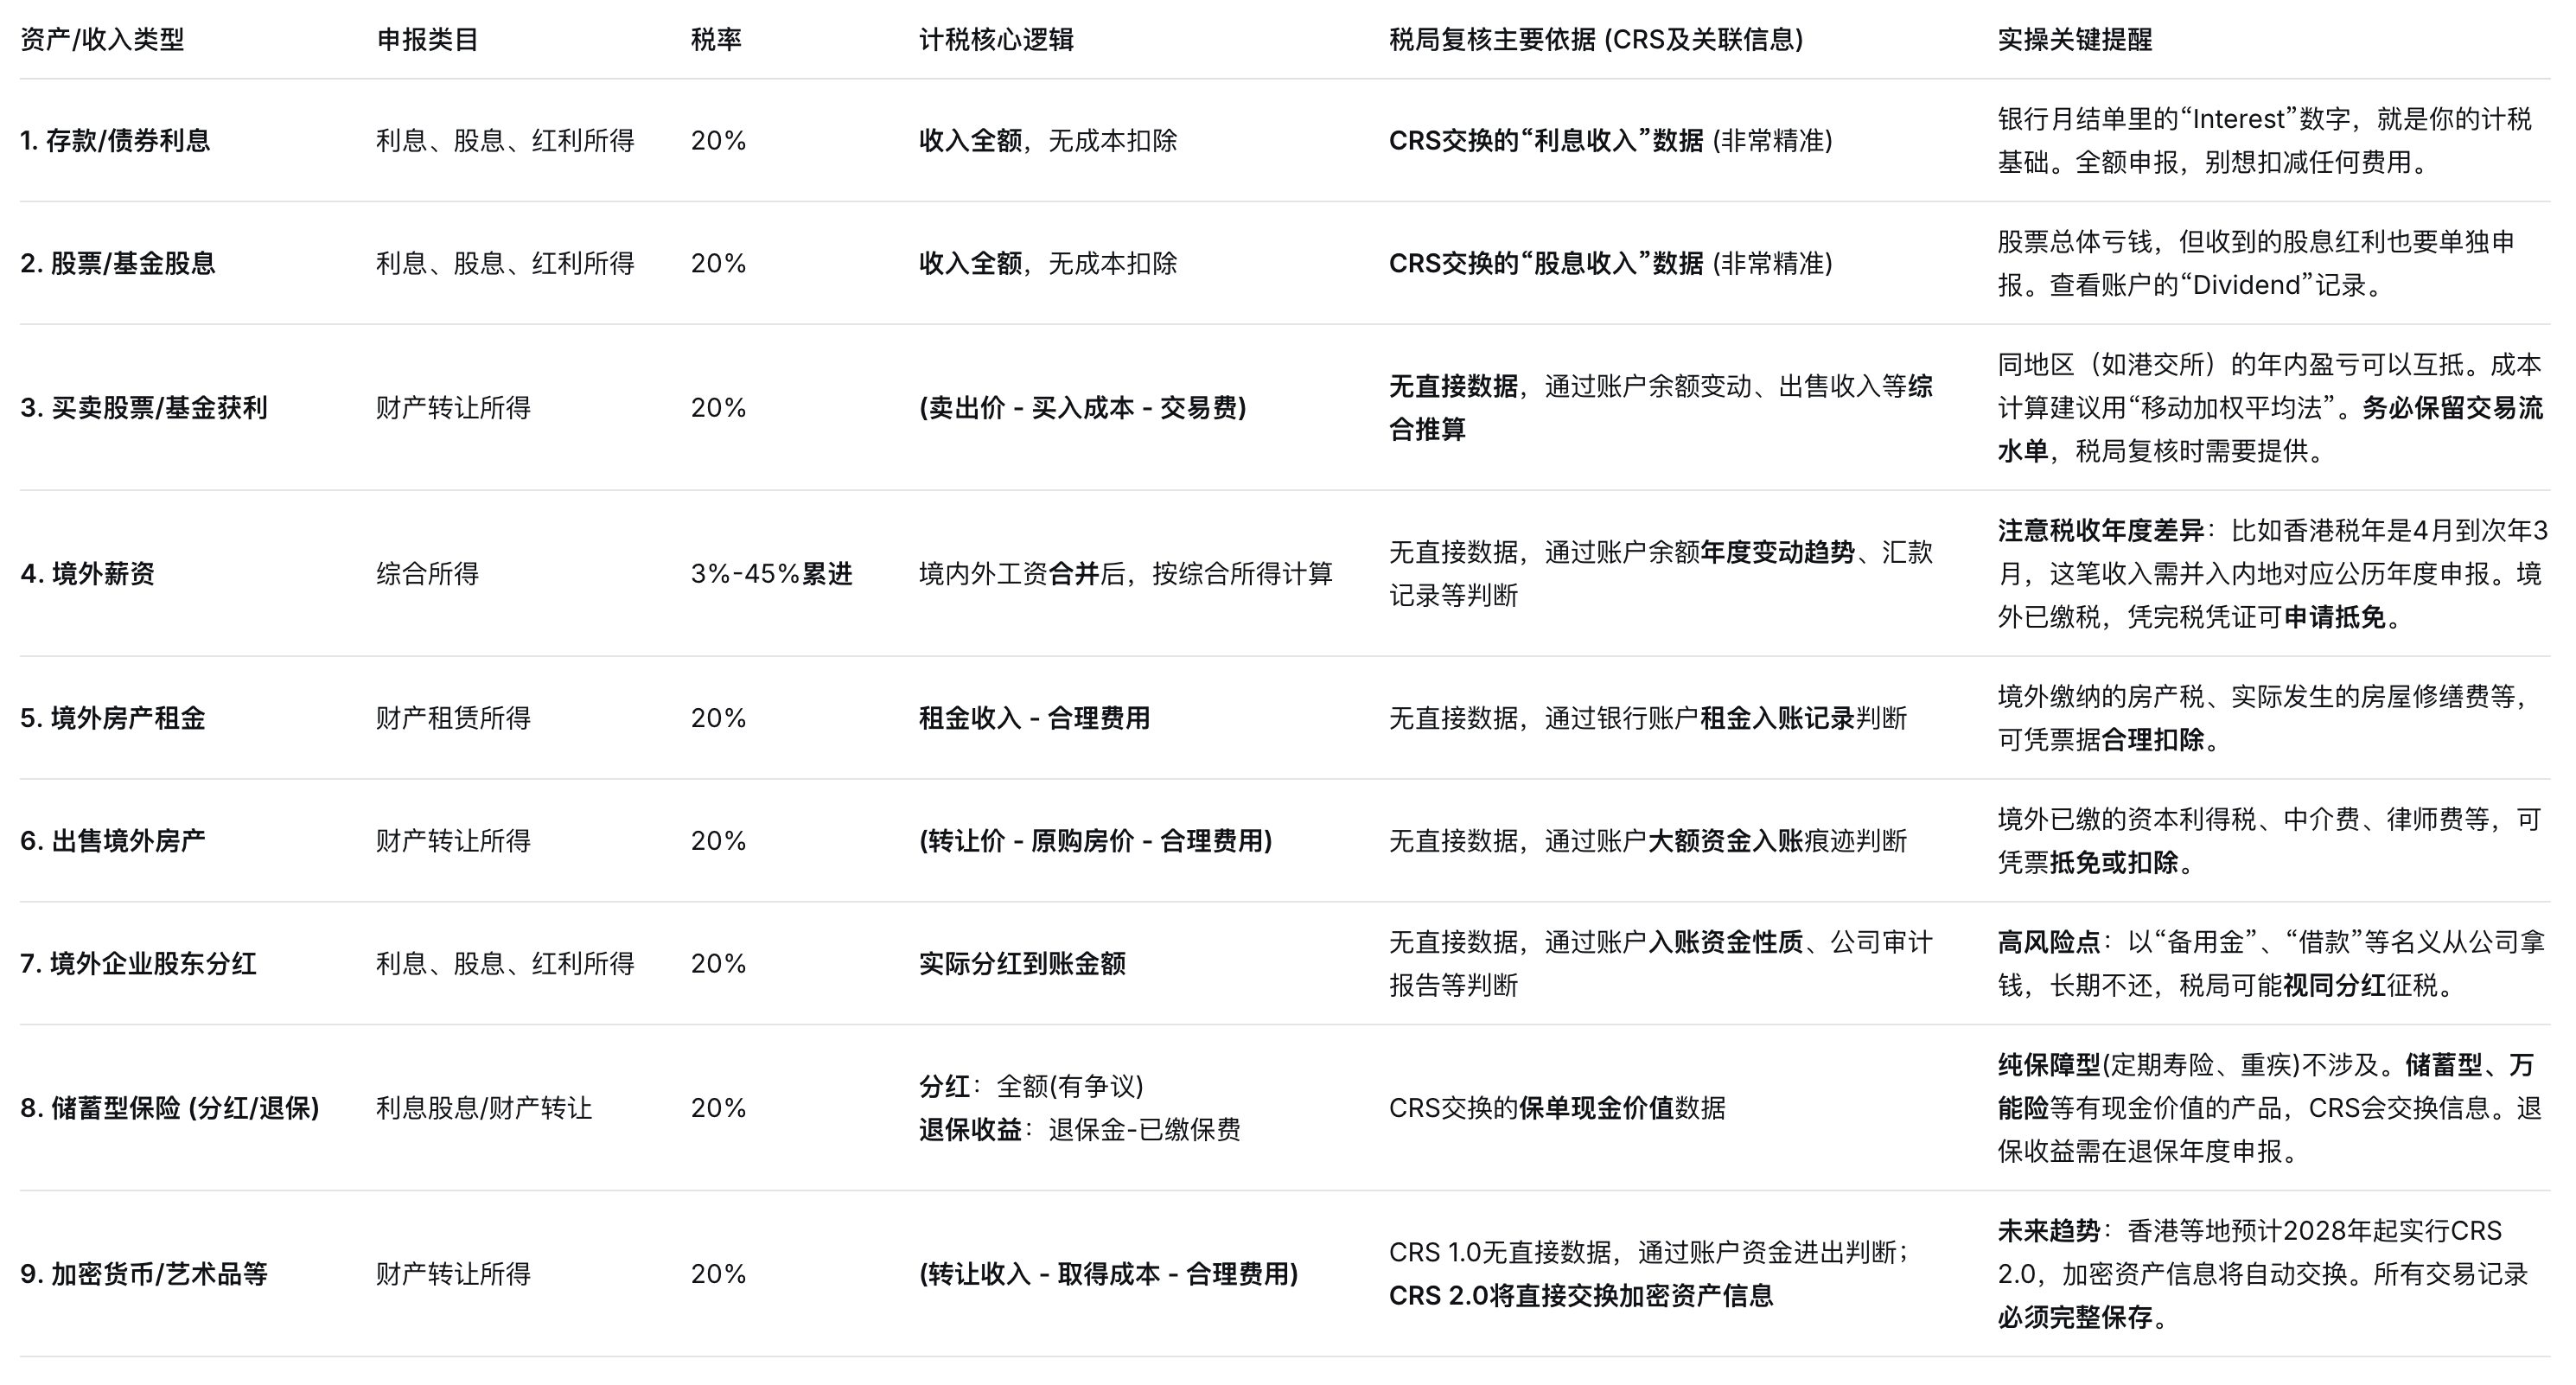Click the 申报类目 column header
The height and width of the screenshot is (1385, 2576).
point(427,40)
